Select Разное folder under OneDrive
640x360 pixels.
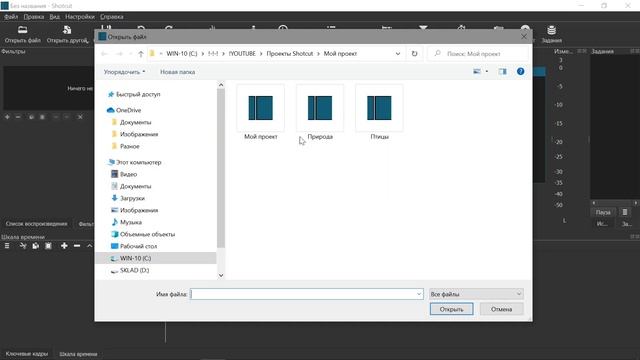[125, 147]
